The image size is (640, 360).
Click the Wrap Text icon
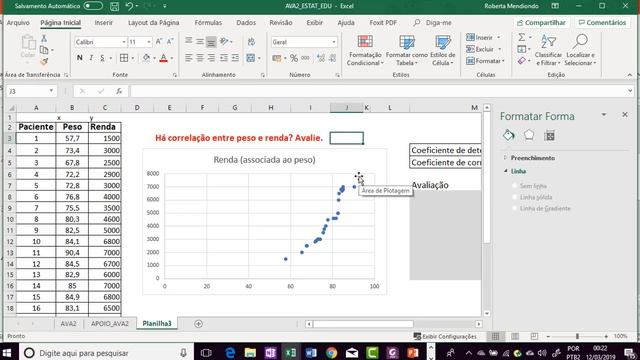(x=251, y=42)
